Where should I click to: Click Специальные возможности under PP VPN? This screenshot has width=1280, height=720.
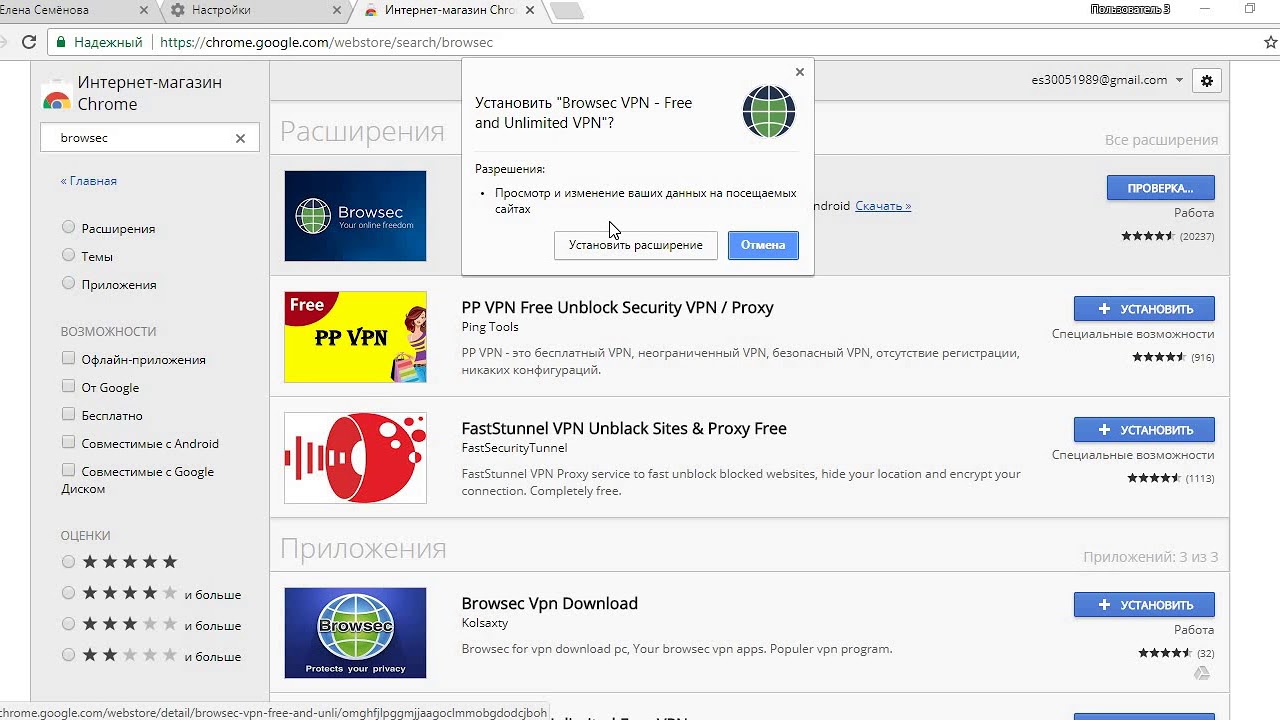pos(1133,334)
